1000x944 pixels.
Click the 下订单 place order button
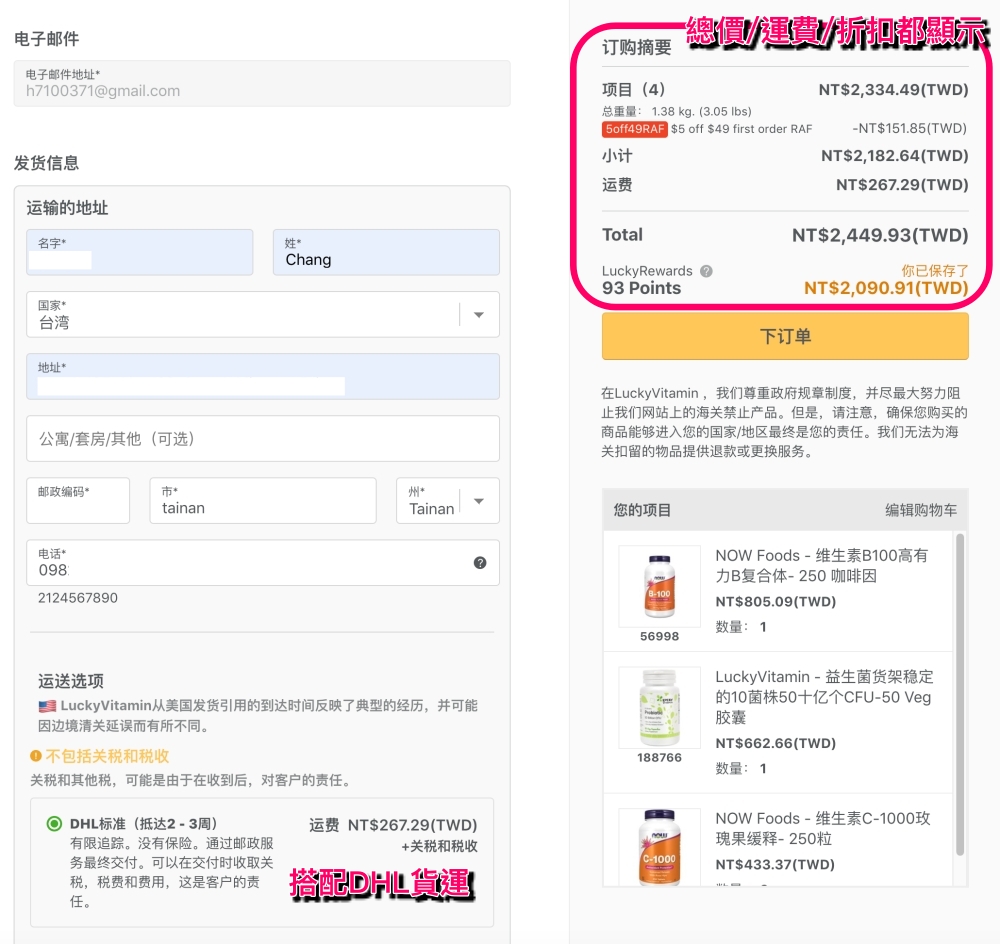click(x=785, y=336)
